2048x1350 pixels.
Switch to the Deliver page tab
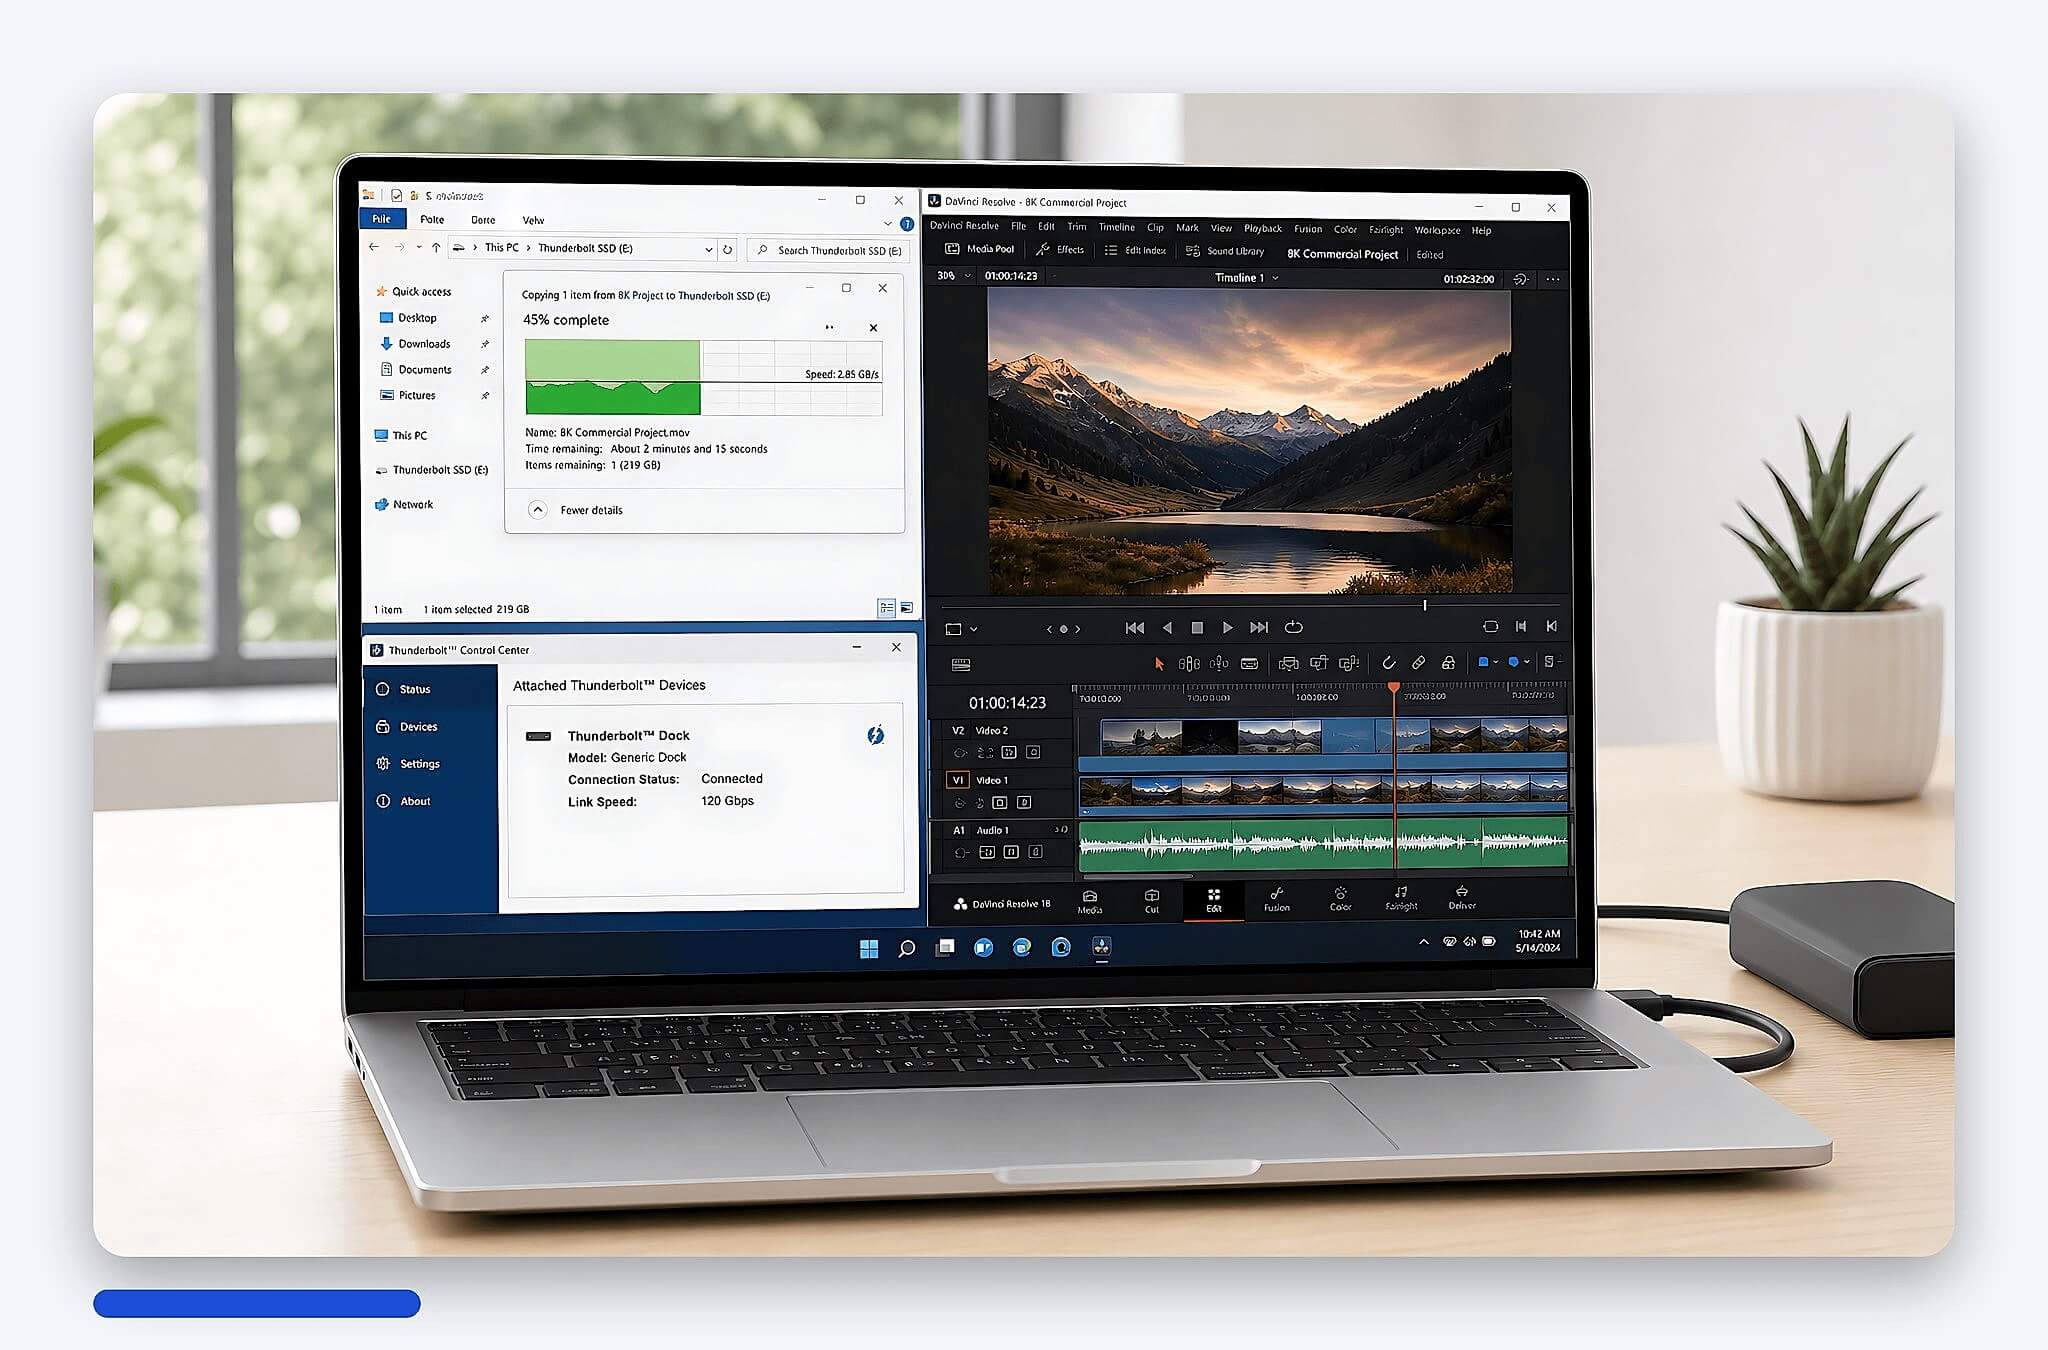click(x=1462, y=897)
